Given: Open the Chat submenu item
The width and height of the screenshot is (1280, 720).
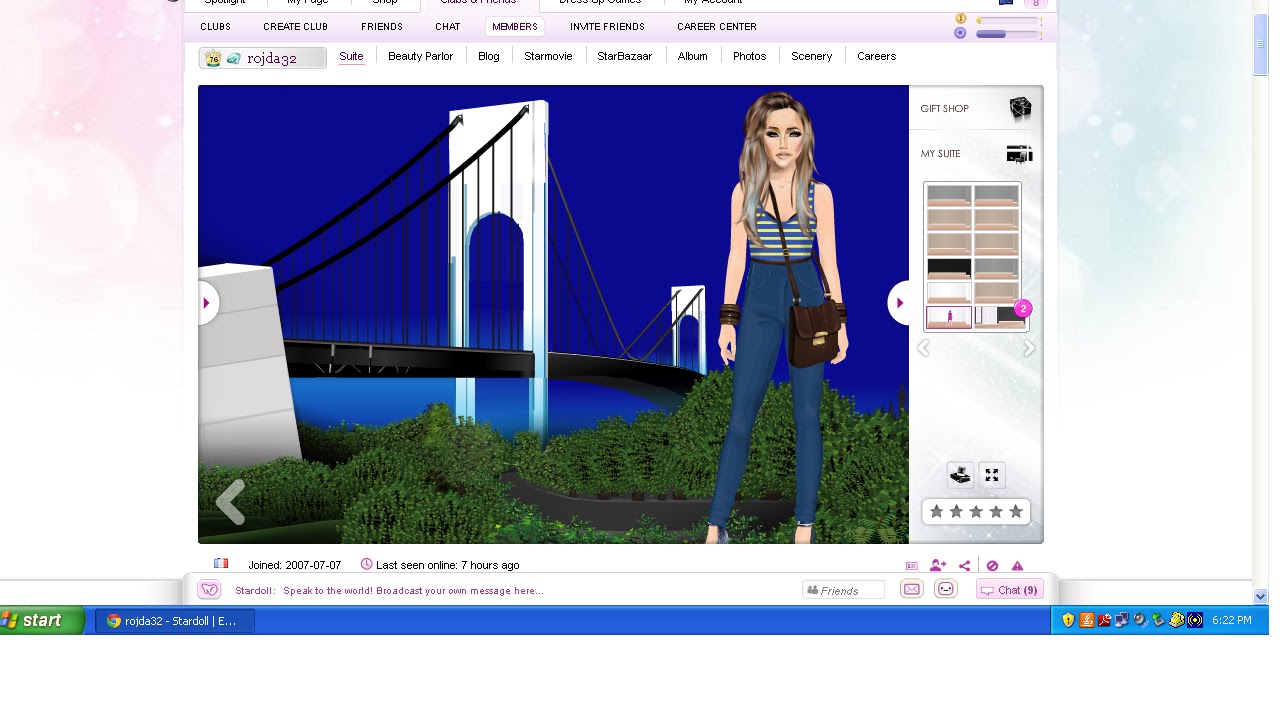Looking at the screenshot, I should pos(448,27).
